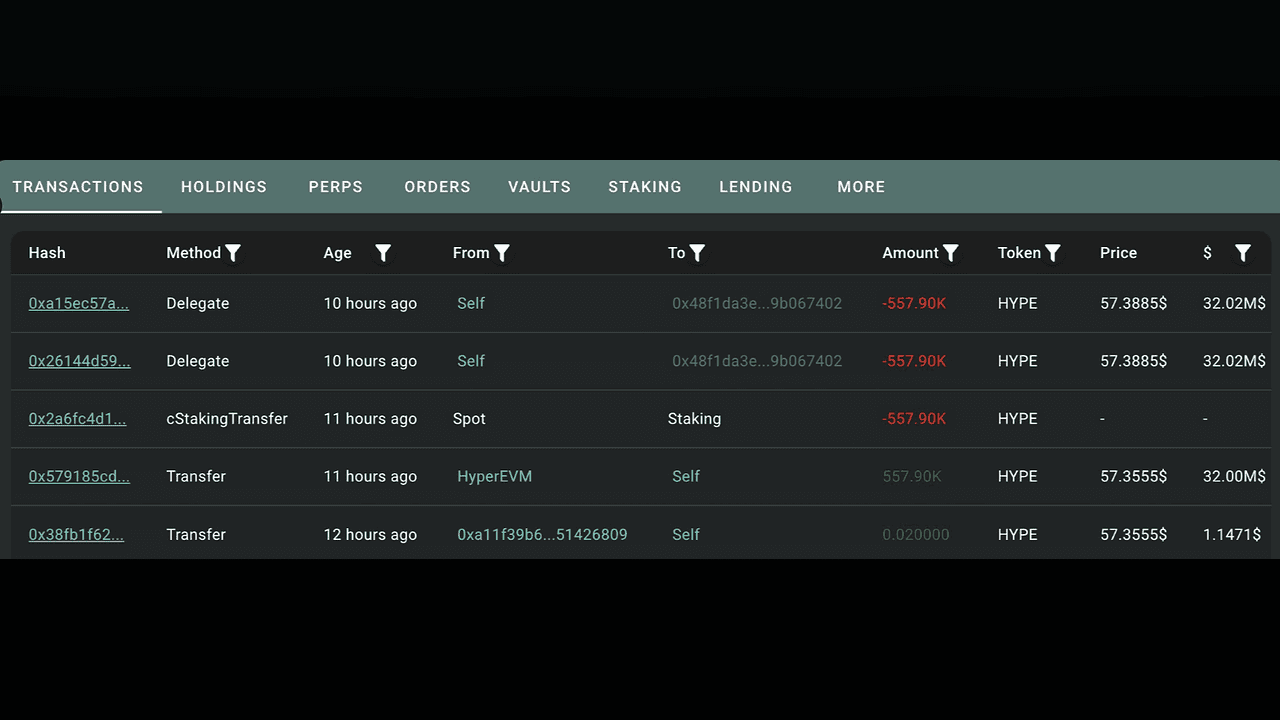
Task: Click the Age column header label
Action: 337,253
